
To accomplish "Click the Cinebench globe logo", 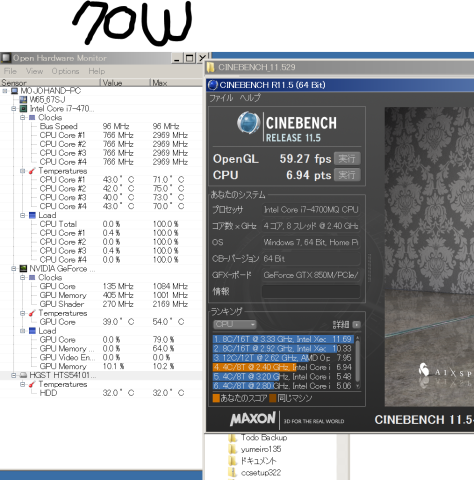I will tap(249, 122).
